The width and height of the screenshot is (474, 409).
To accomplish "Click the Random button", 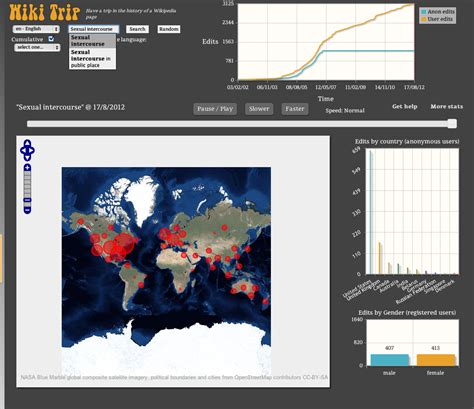I will click(169, 29).
